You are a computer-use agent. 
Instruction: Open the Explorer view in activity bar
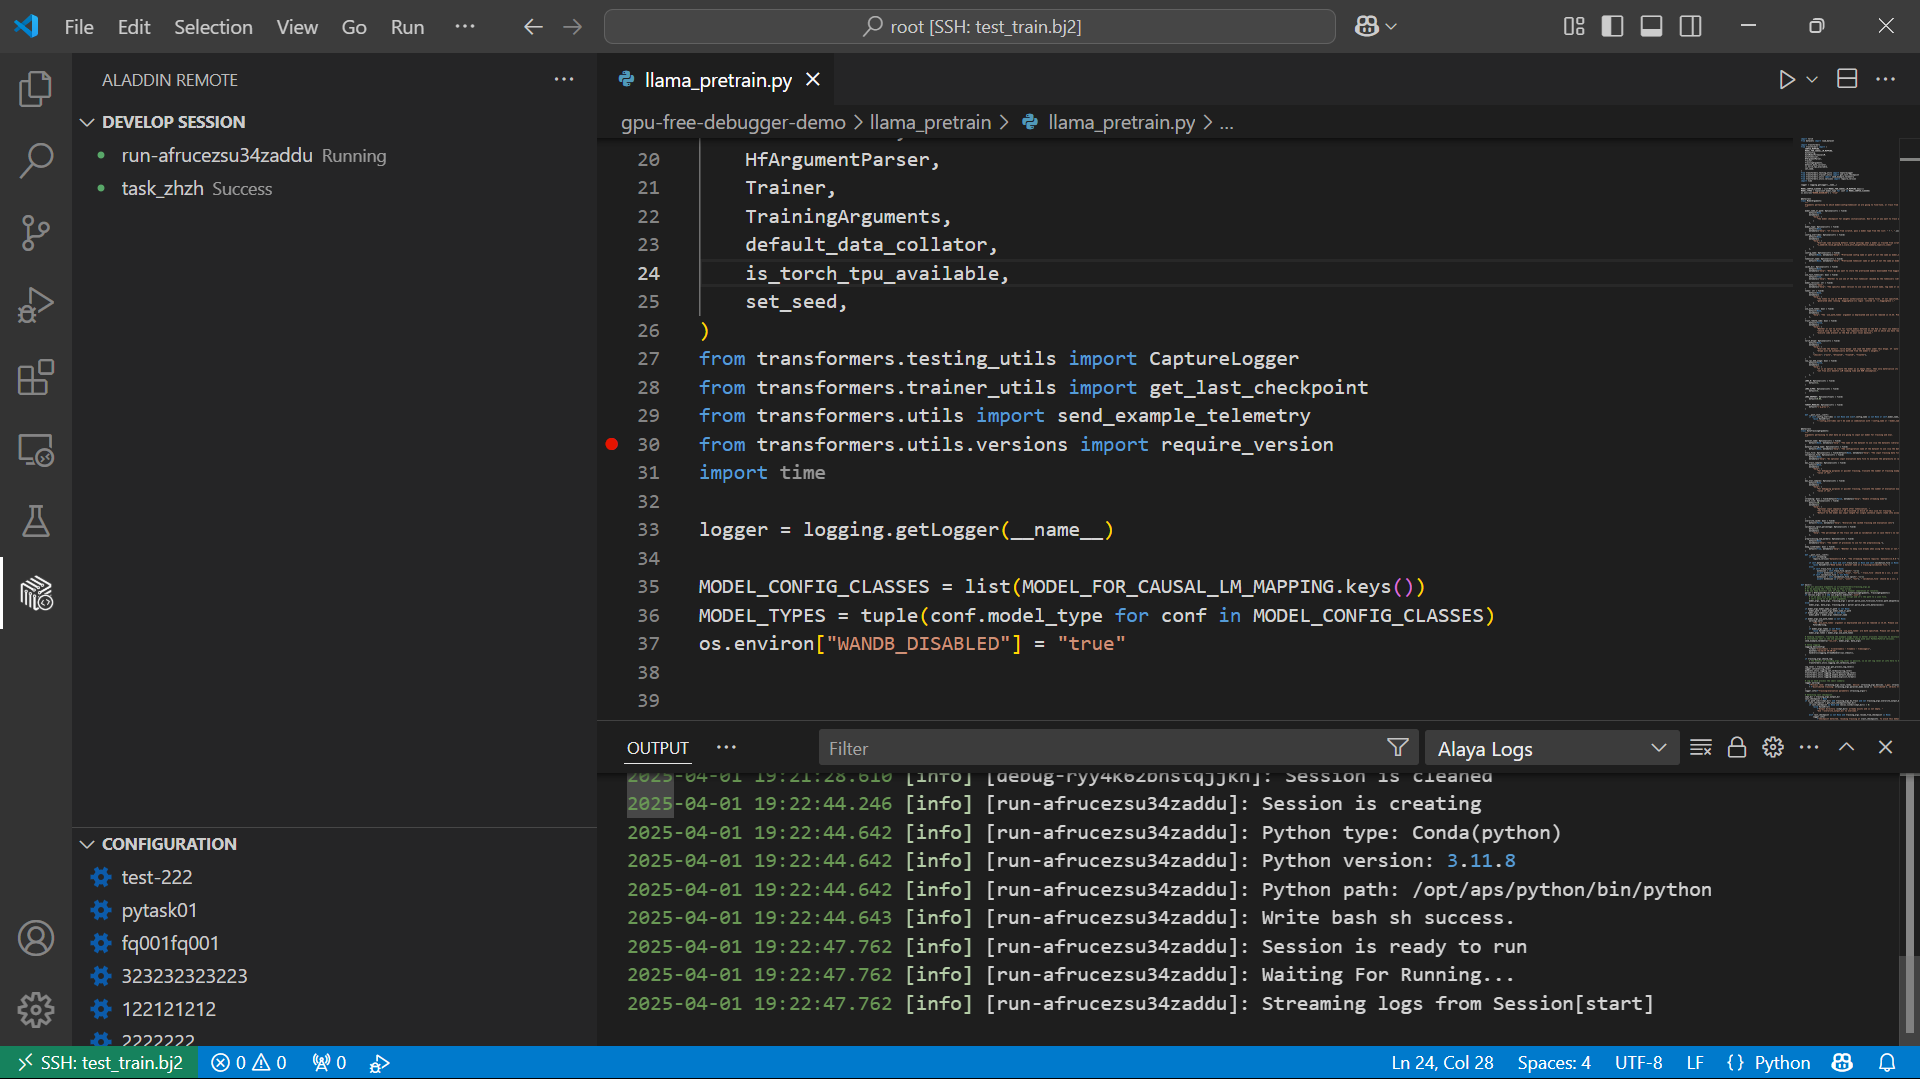[36, 89]
